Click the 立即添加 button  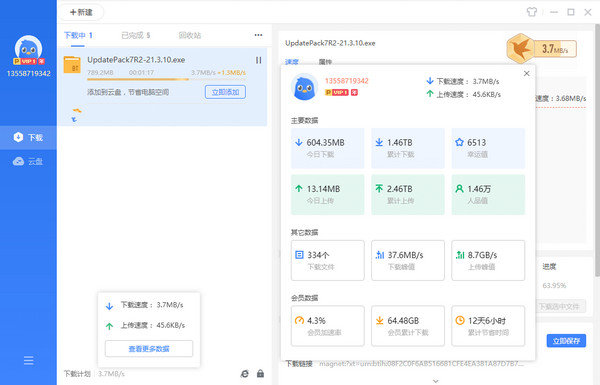[x=225, y=92]
